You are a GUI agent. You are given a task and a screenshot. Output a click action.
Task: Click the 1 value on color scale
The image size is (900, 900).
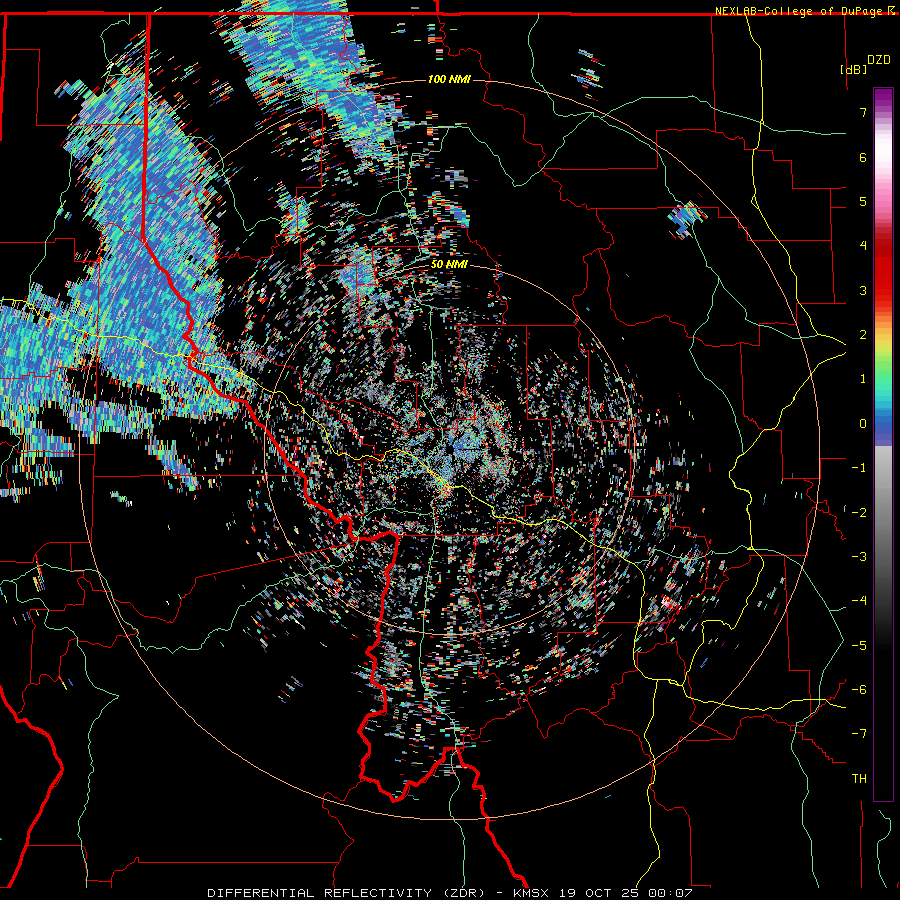(863, 379)
